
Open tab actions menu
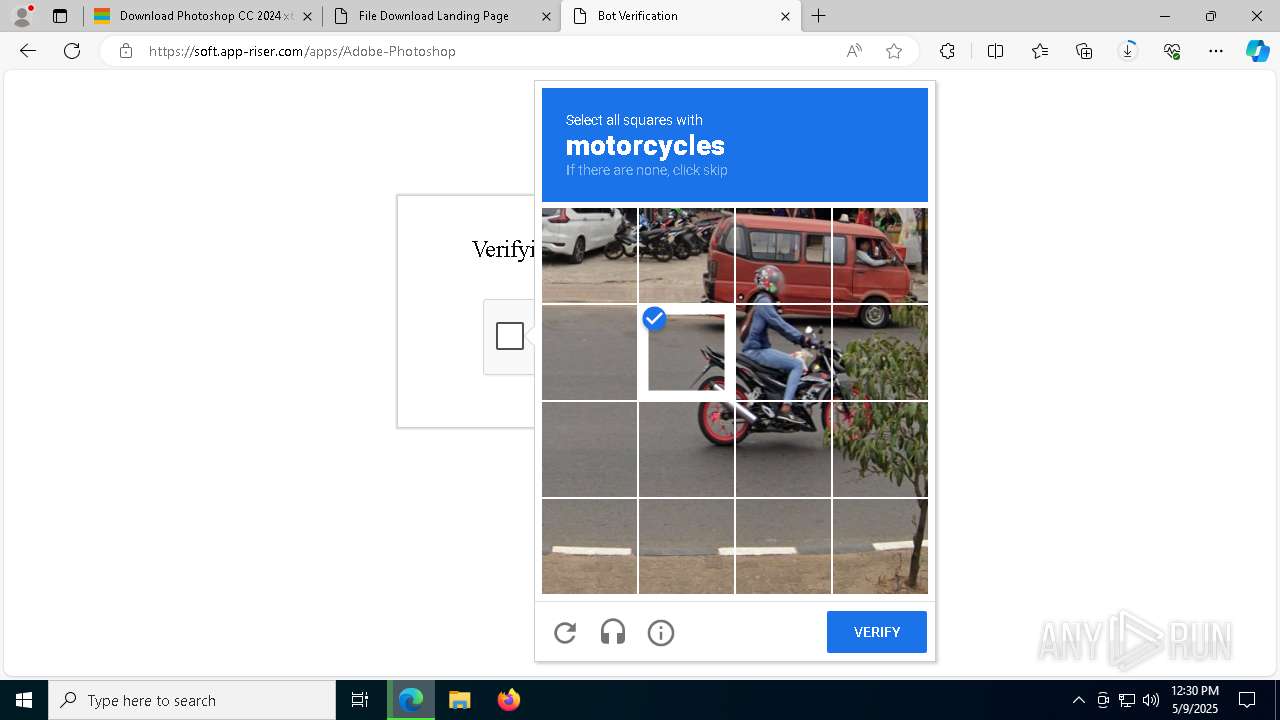[x=60, y=16]
